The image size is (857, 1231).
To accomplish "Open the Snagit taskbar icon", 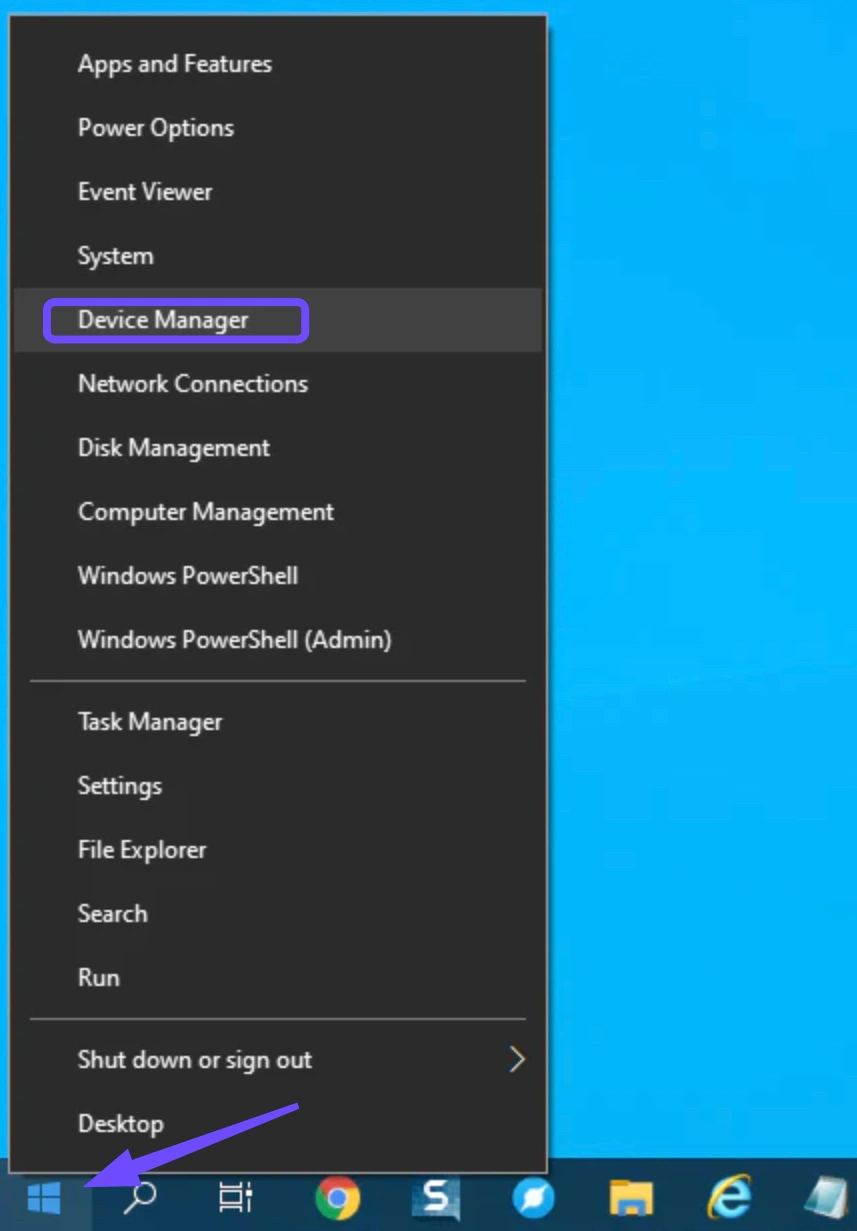I will click(x=436, y=1197).
